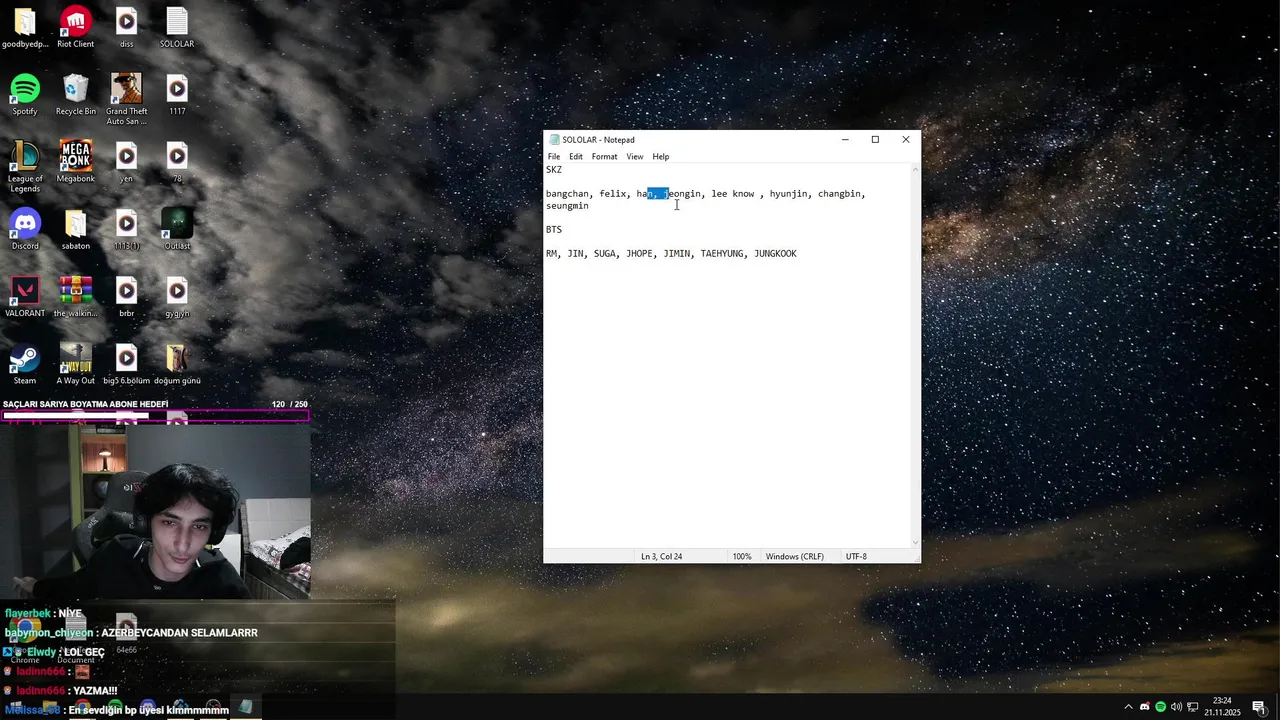Place cursor in the word 'bangchan'
The width and height of the screenshot is (1280, 720).
pos(567,194)
